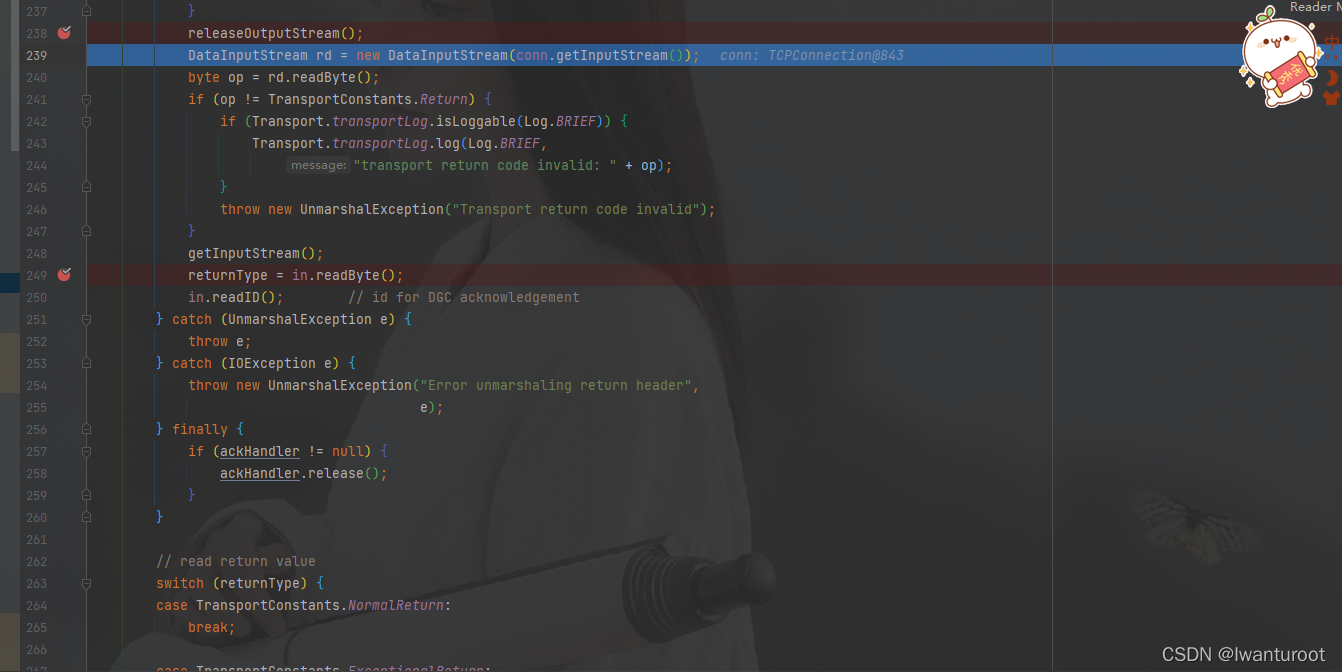Click line number 262 in the gutter

tap(36, 561)
